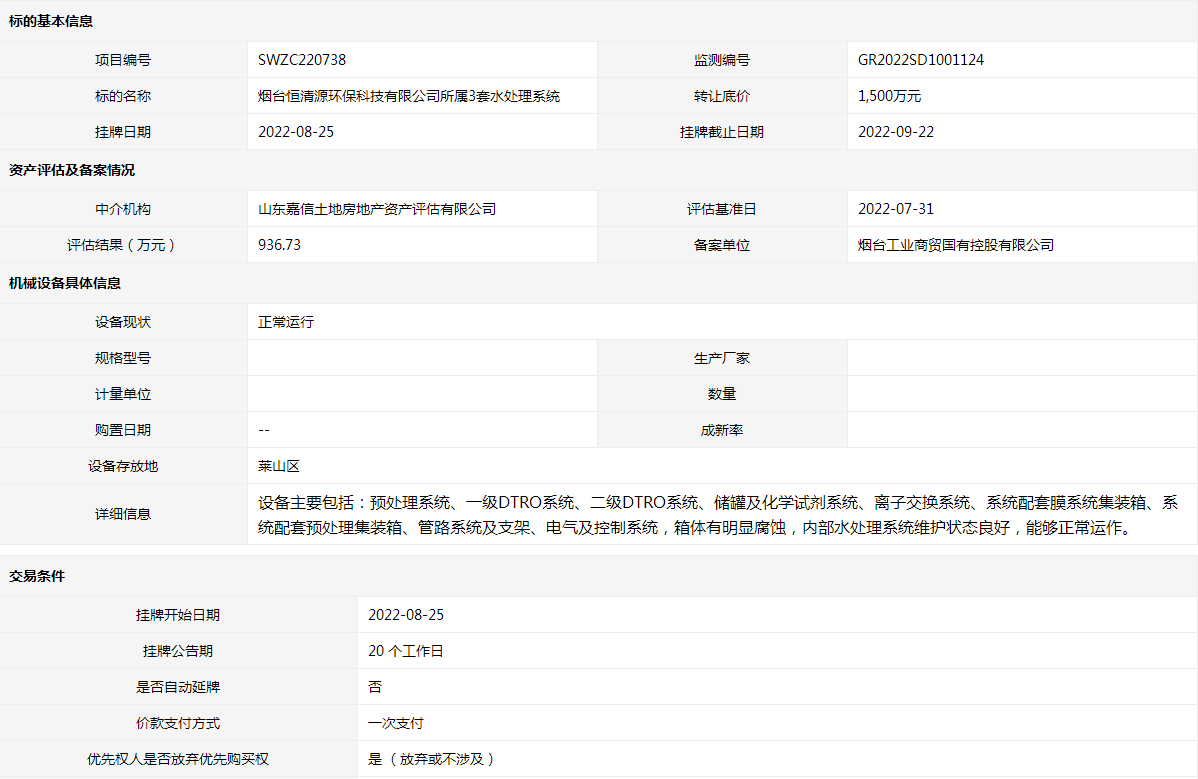The image size is (1198, 779).
Task: Click the project number SWZC220738
Action: click(302, 60)
